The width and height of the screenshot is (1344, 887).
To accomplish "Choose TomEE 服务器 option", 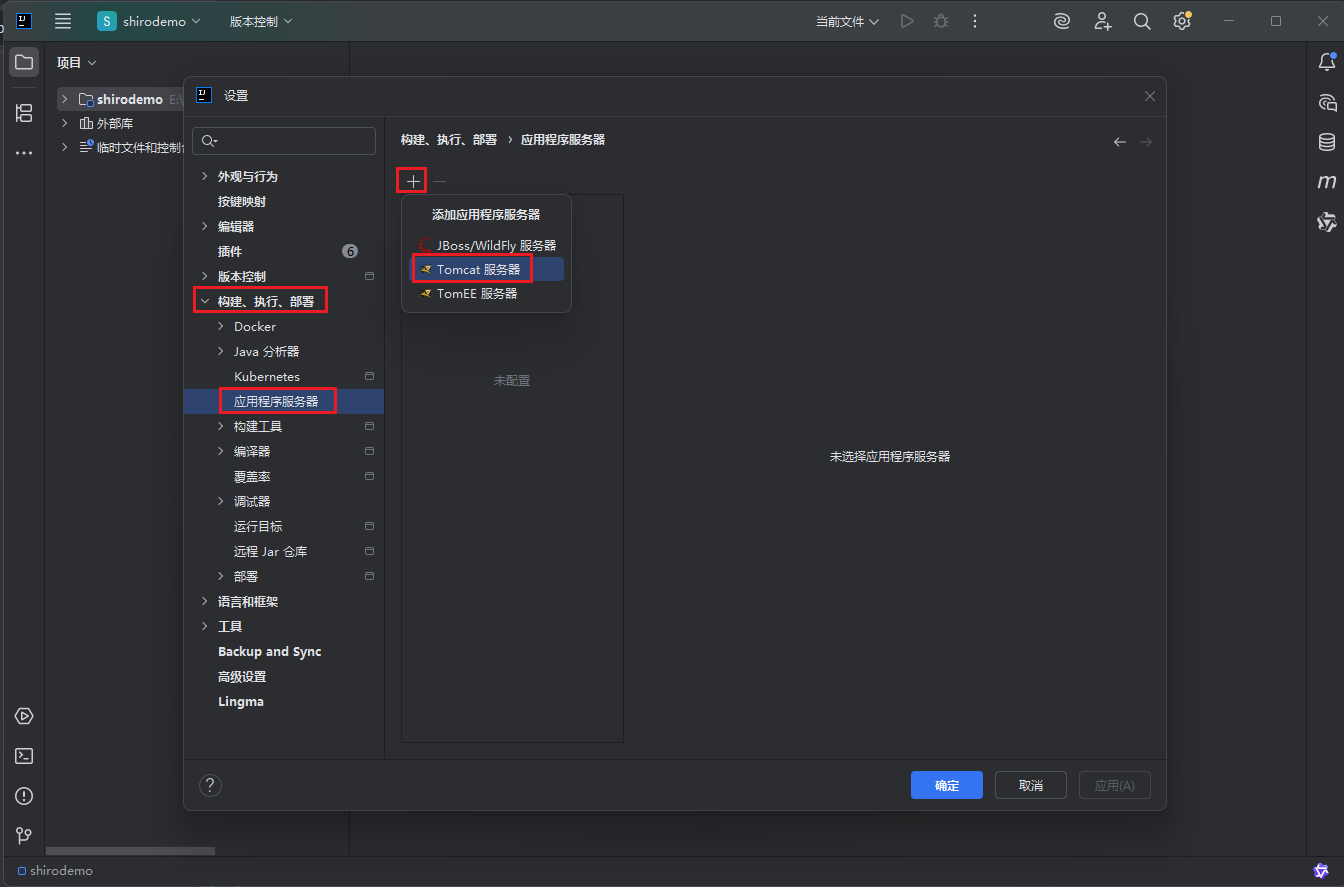I will tap(477, 294).
